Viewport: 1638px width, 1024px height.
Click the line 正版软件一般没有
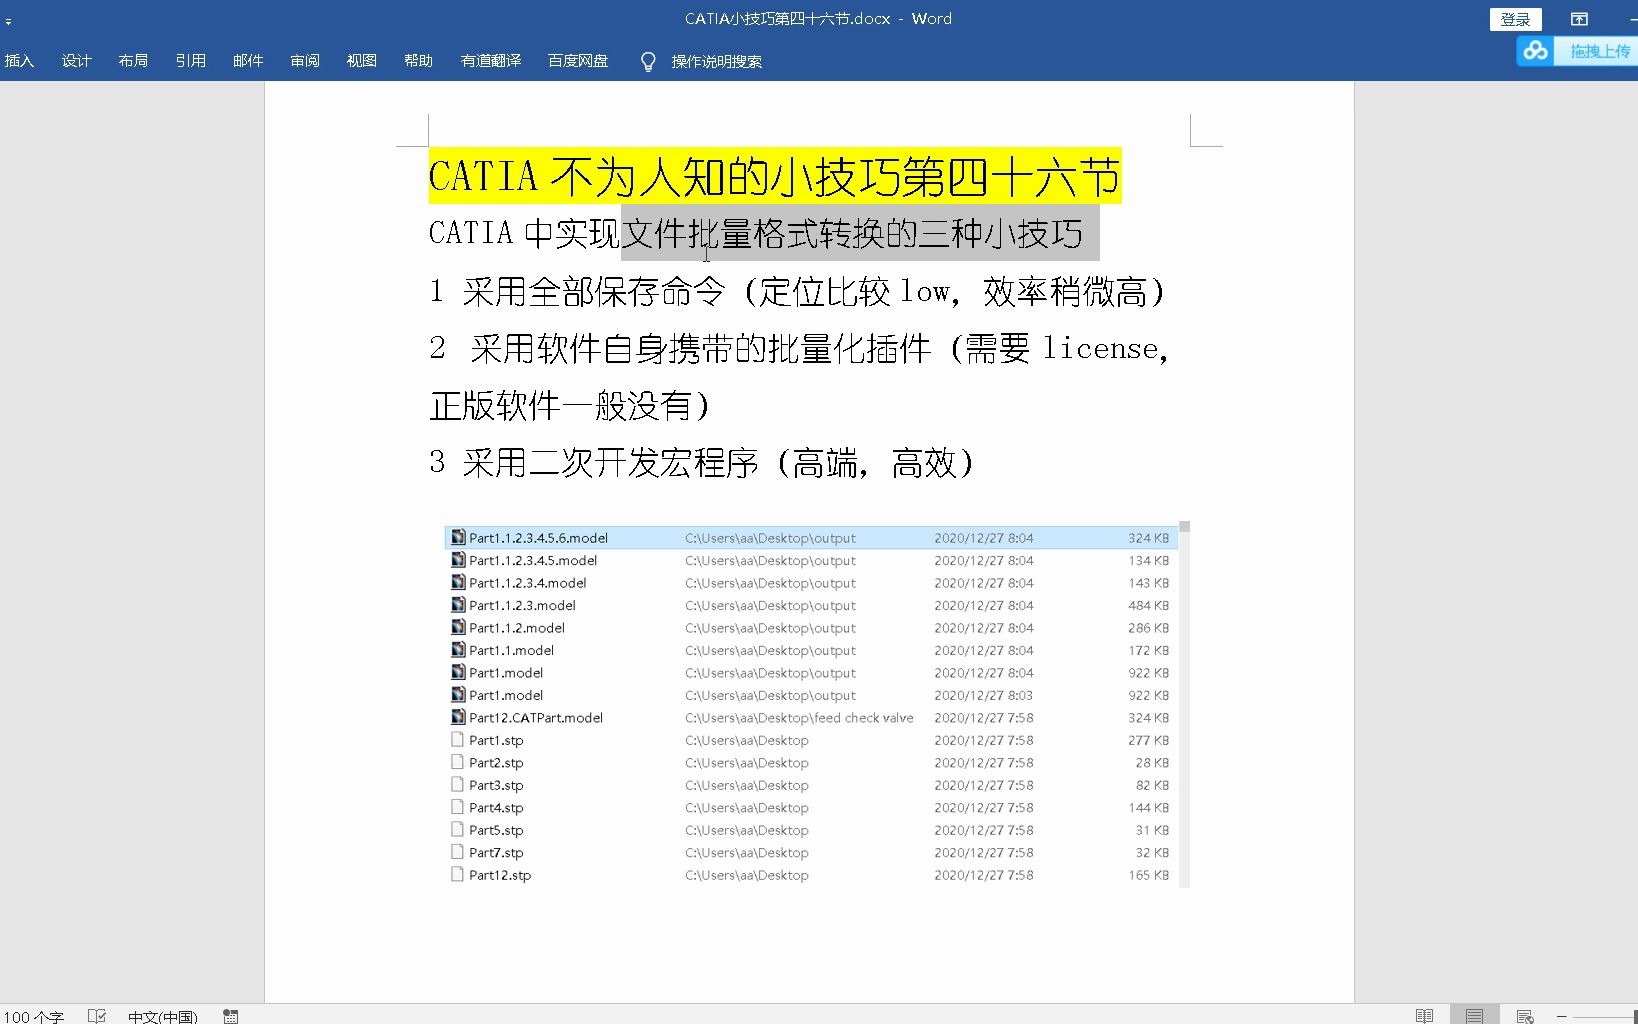(x=570, y=405)
